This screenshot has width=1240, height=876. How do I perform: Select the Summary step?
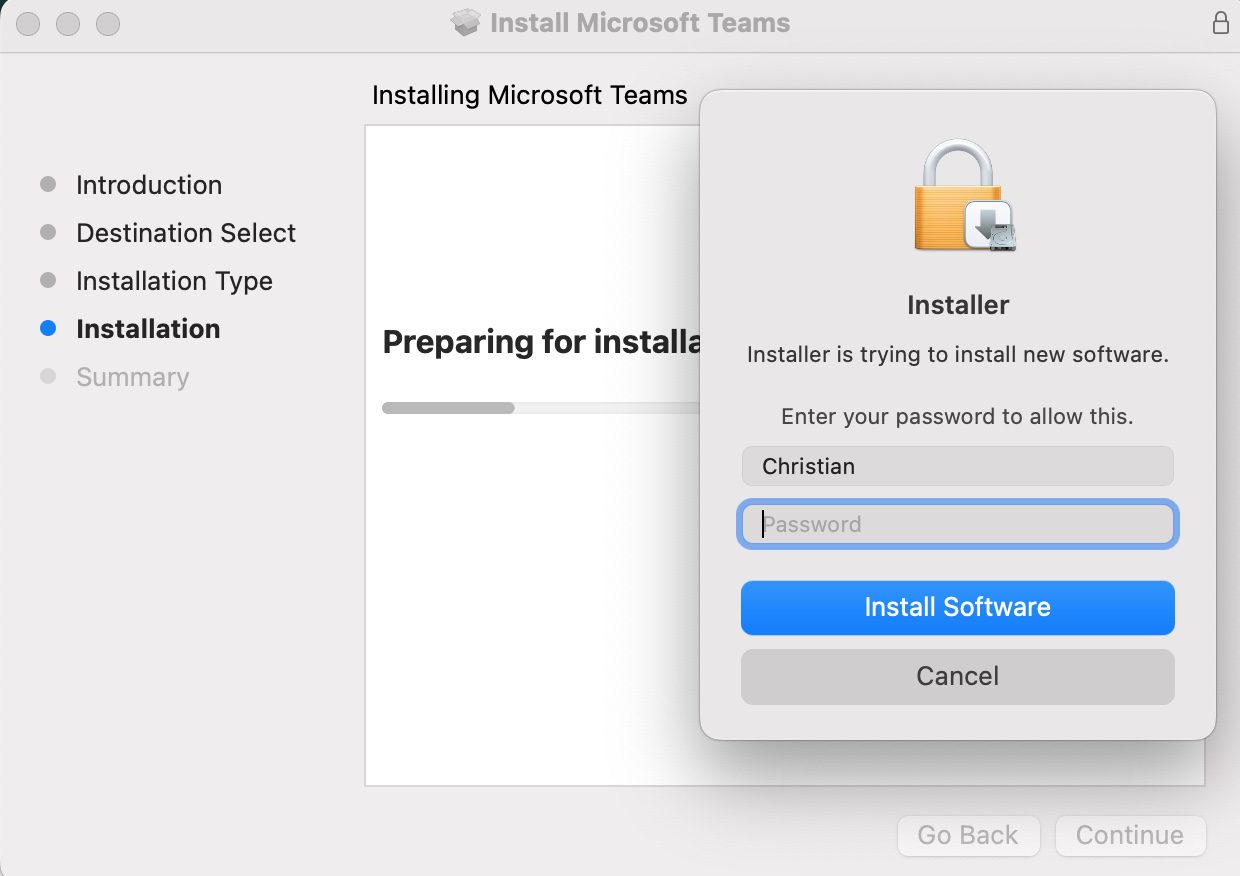click(x=132, y=377)
